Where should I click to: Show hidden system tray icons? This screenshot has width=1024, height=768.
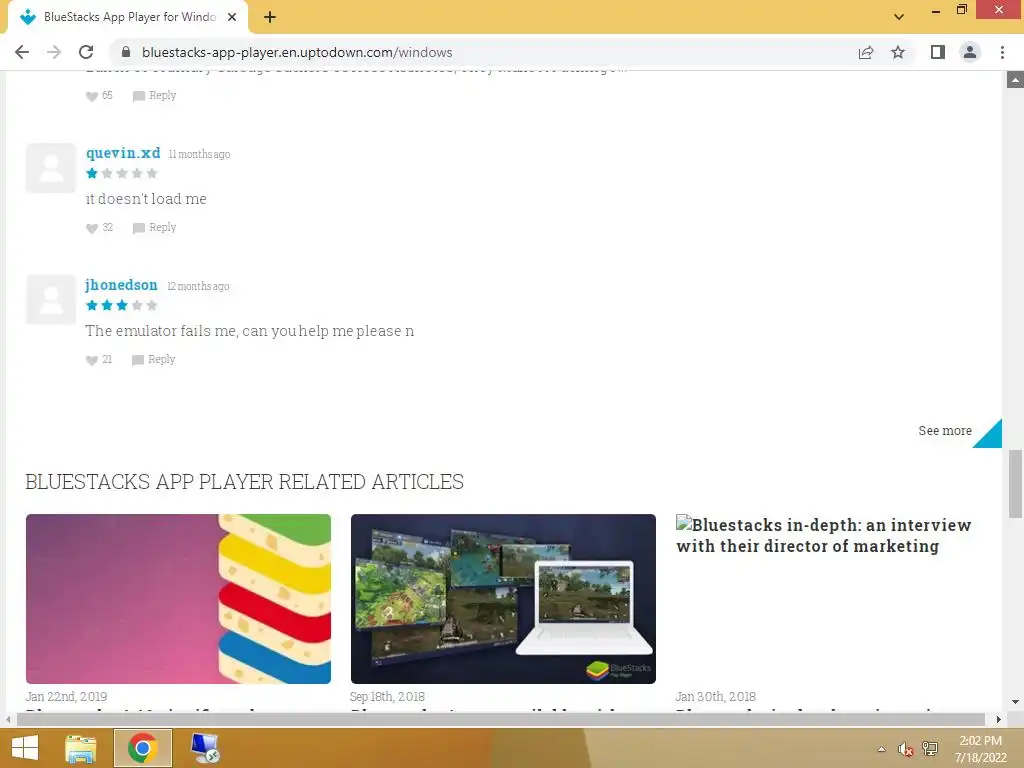[x=882, y=749]
